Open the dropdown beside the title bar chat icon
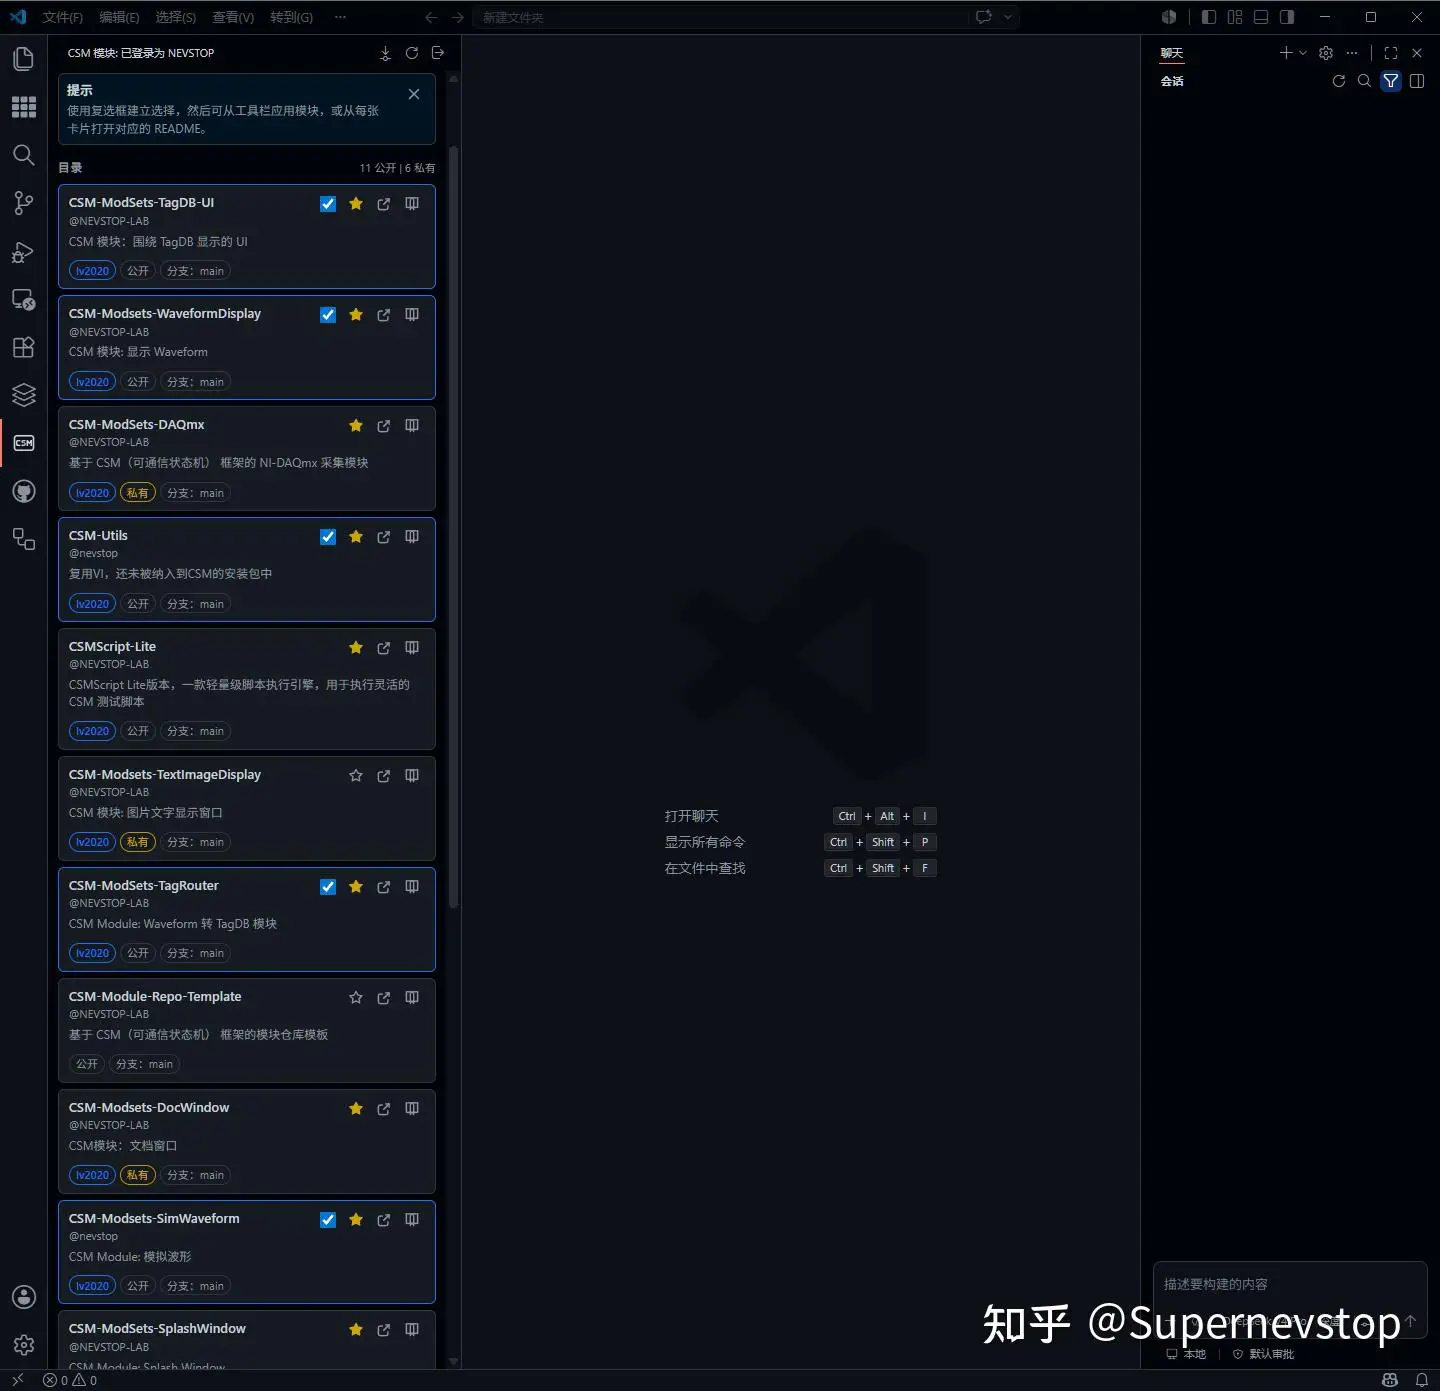 (x=1008, y=17)
